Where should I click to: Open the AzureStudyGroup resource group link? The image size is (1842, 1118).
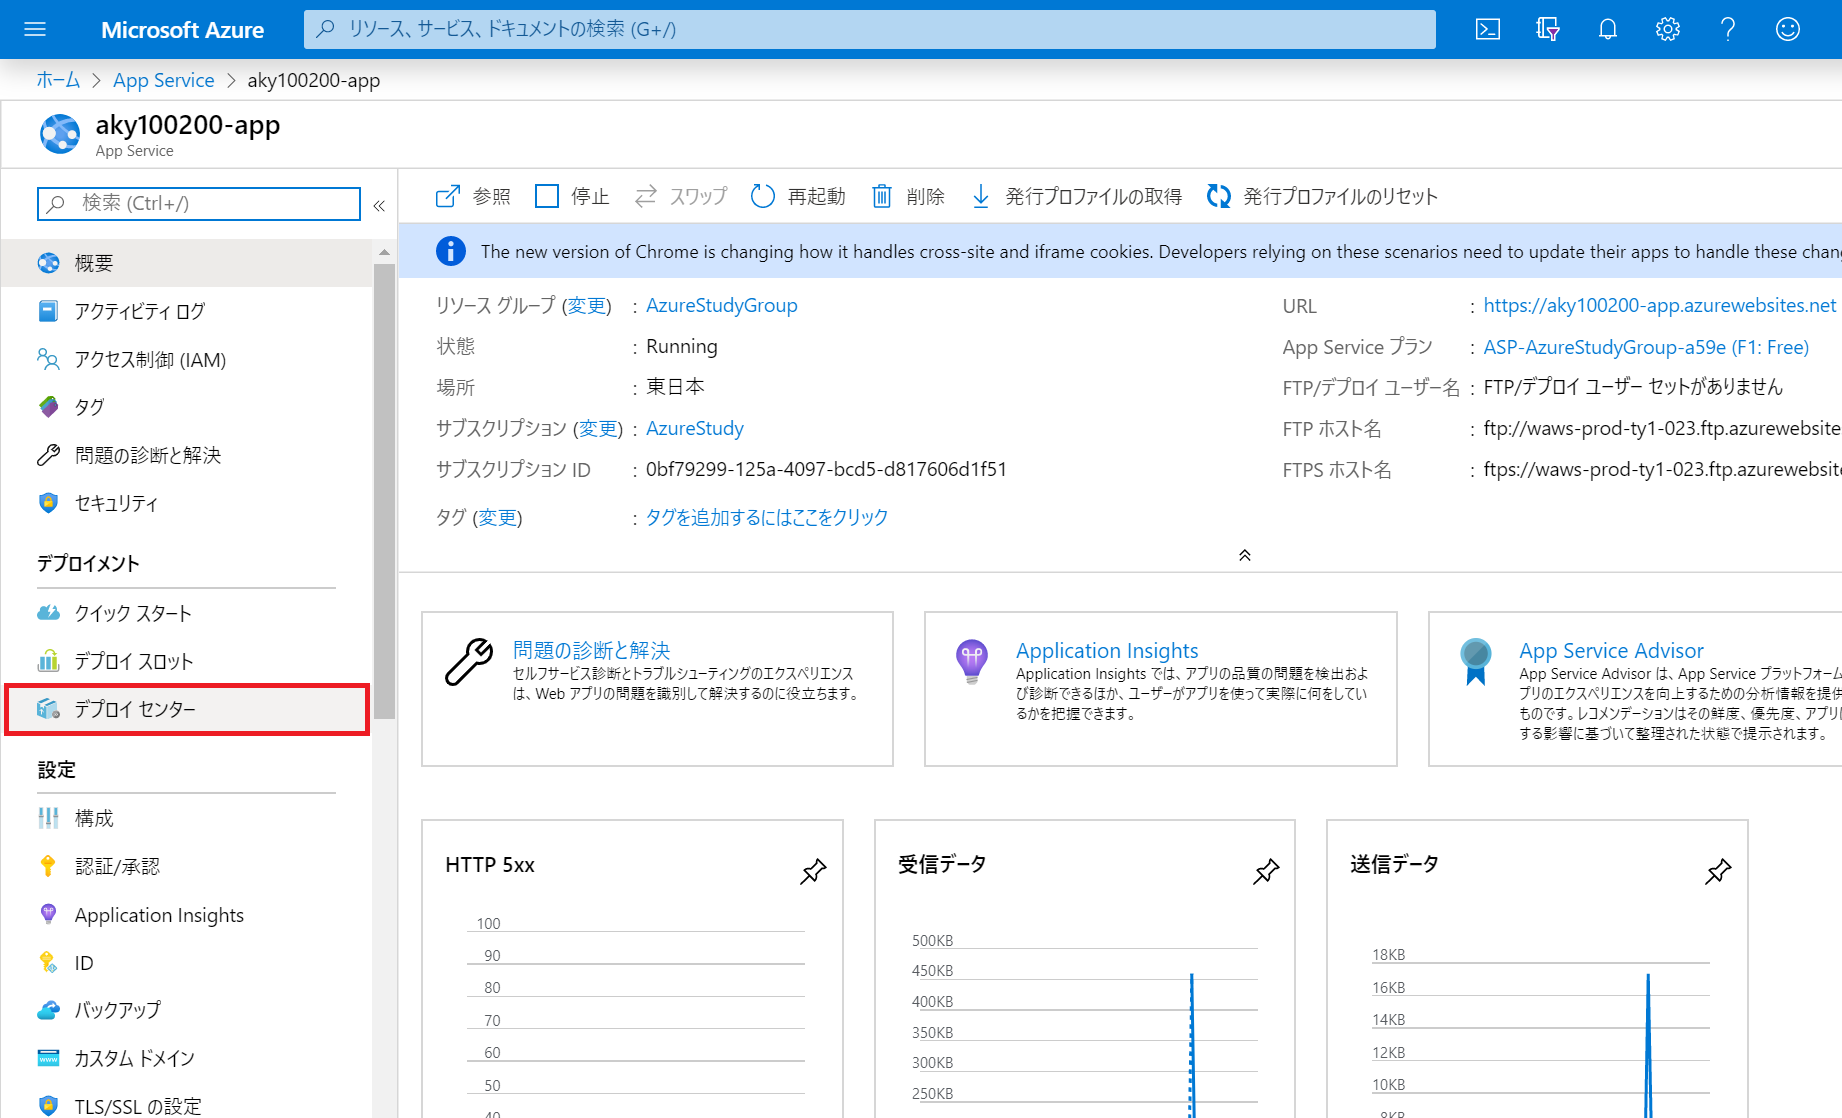click(722, 305)
